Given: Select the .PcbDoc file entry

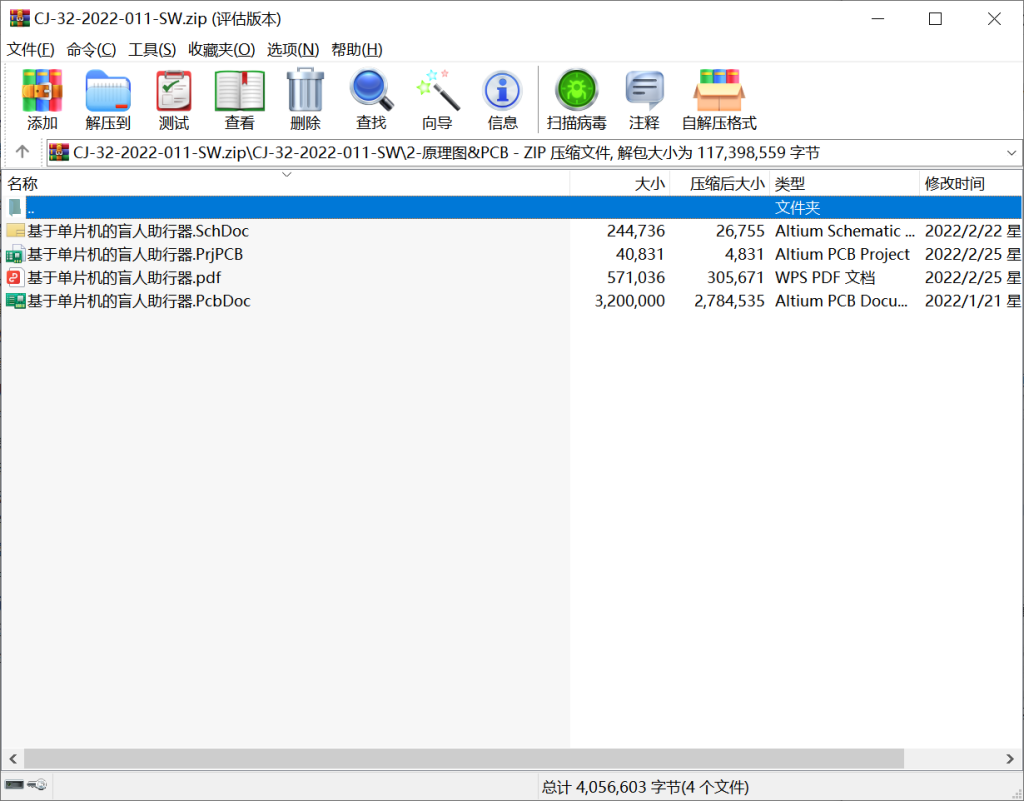Looking at the screenshot, I should [x=138, y=300].
